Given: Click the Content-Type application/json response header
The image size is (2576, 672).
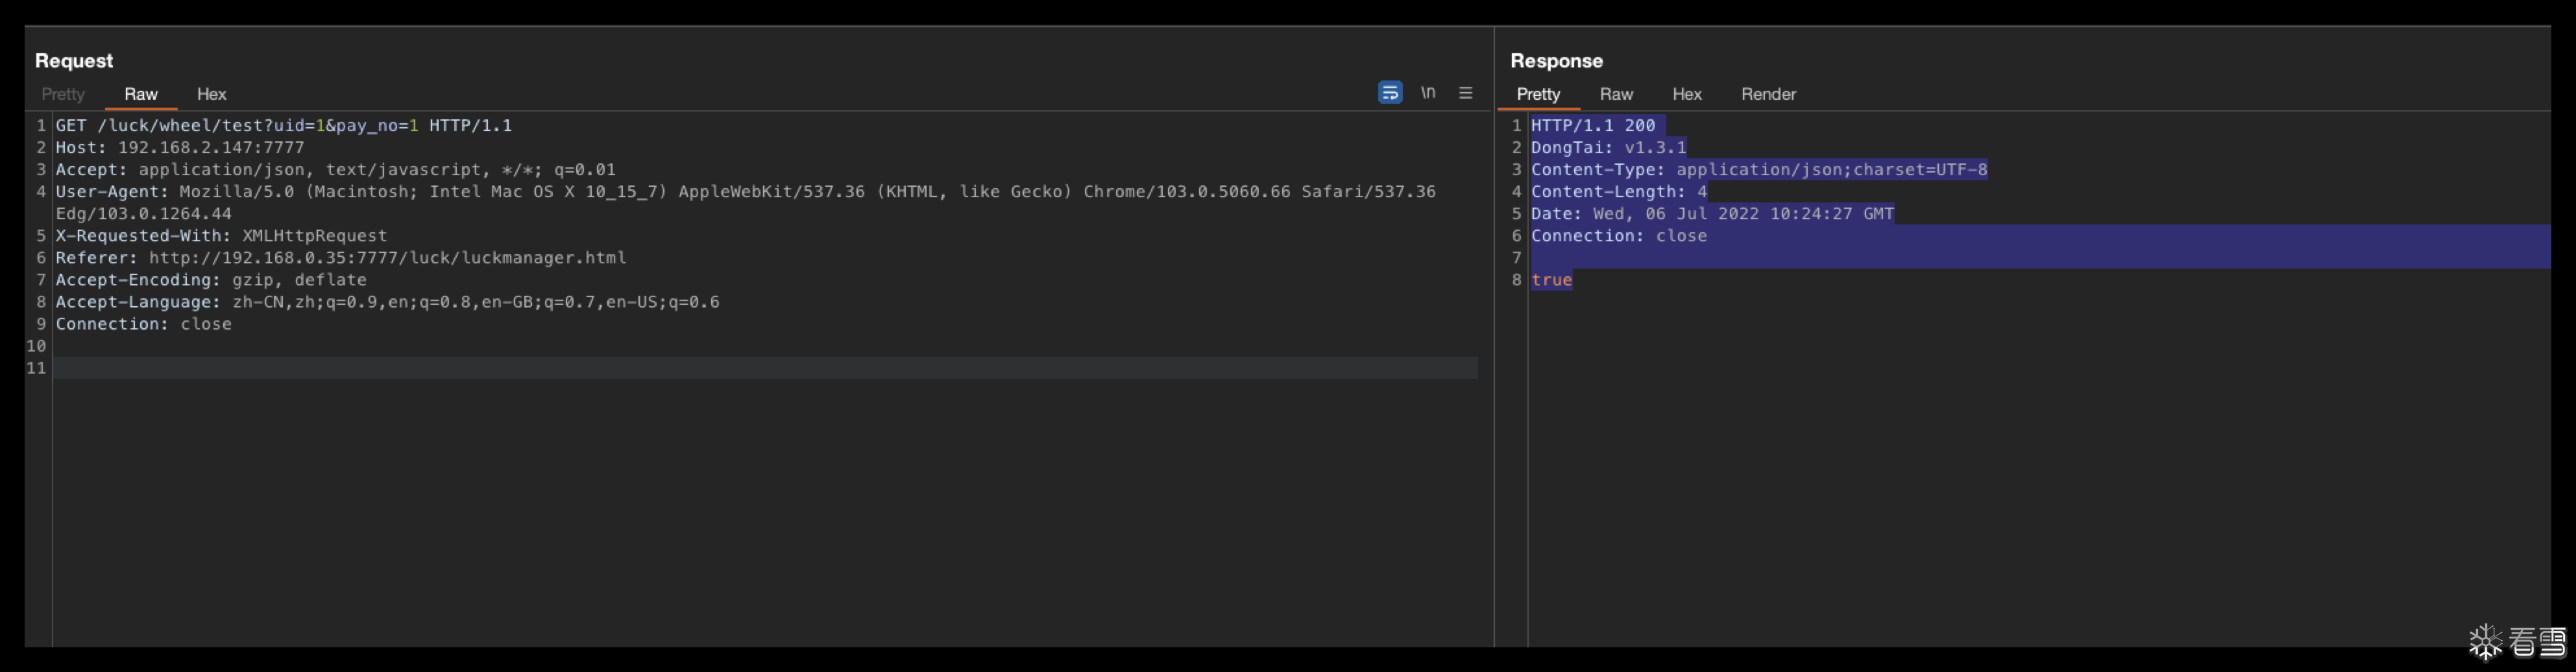Looking at the screenshot, I should [1759, 170].
